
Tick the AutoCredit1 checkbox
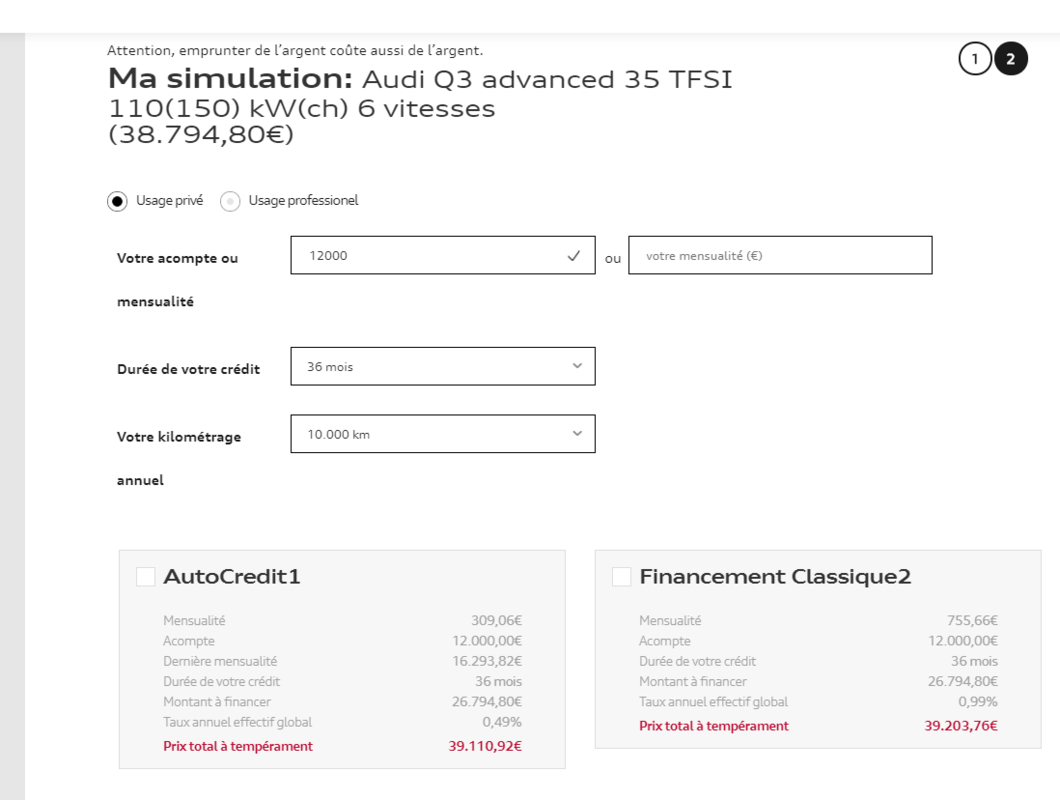click(146, 576)
